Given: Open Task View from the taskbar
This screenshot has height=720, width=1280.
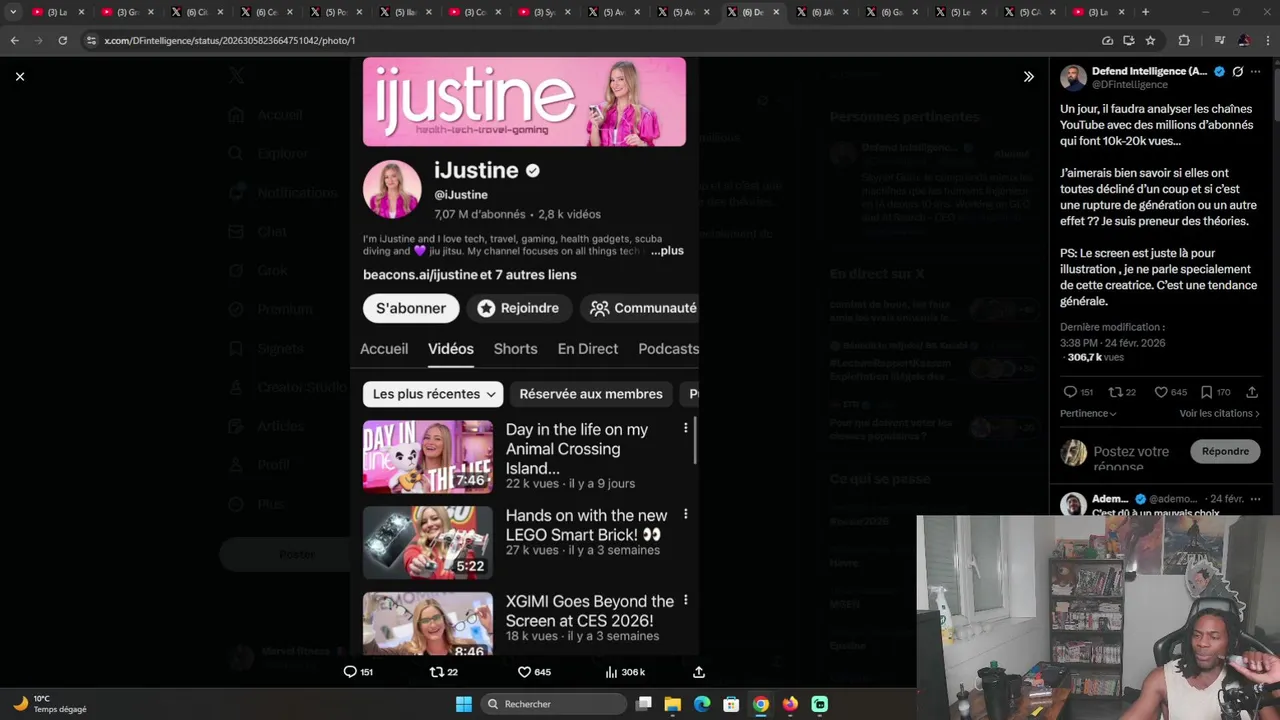Looking at the screenshot, I should [x=644, y=704].
